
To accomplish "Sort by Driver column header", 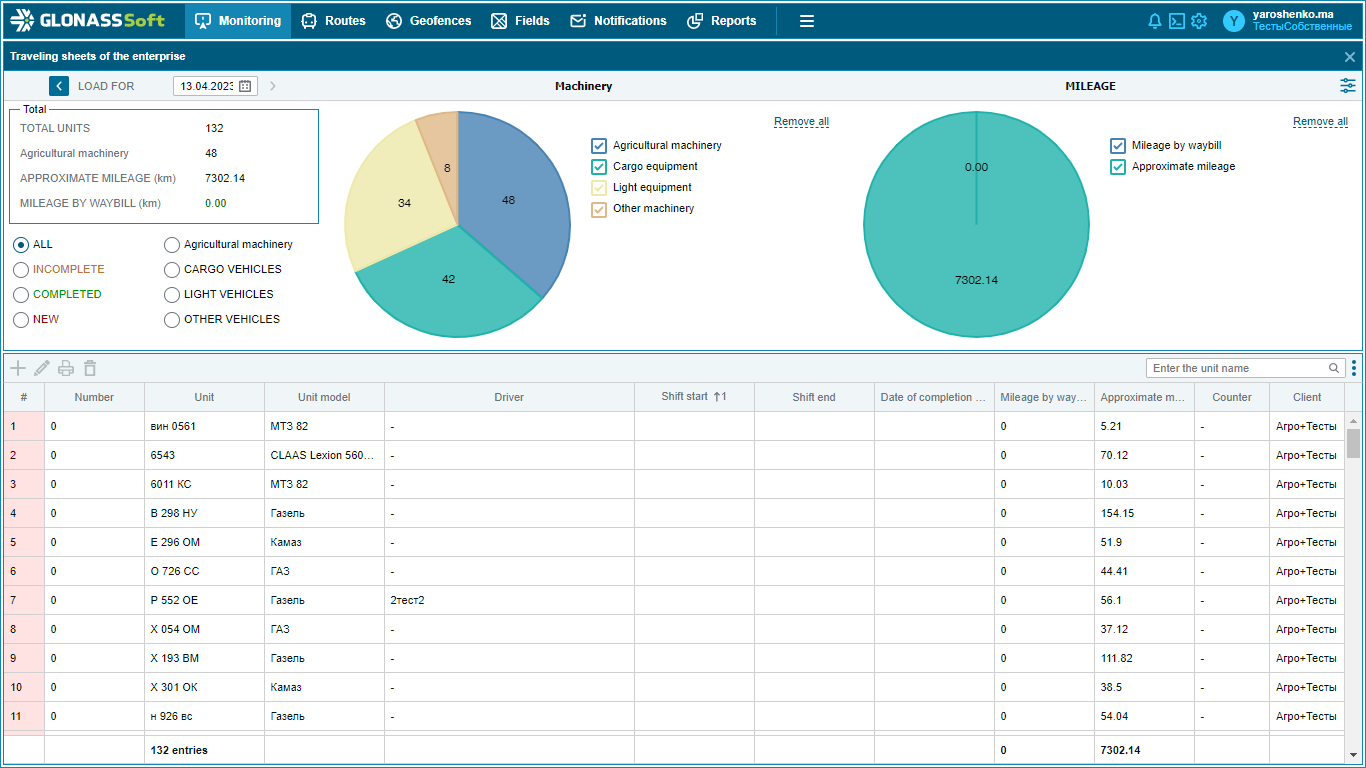I will (509, 397).
